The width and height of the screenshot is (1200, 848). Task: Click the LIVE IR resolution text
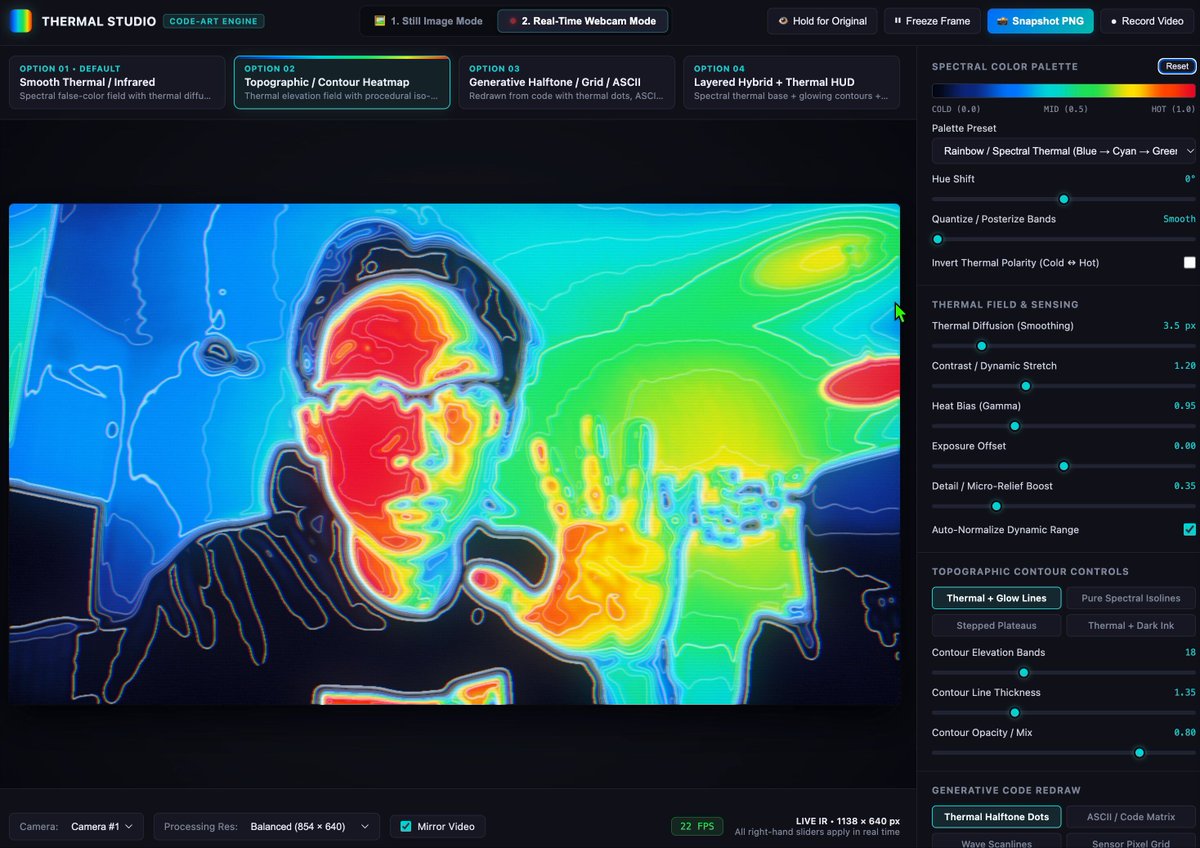848,821
